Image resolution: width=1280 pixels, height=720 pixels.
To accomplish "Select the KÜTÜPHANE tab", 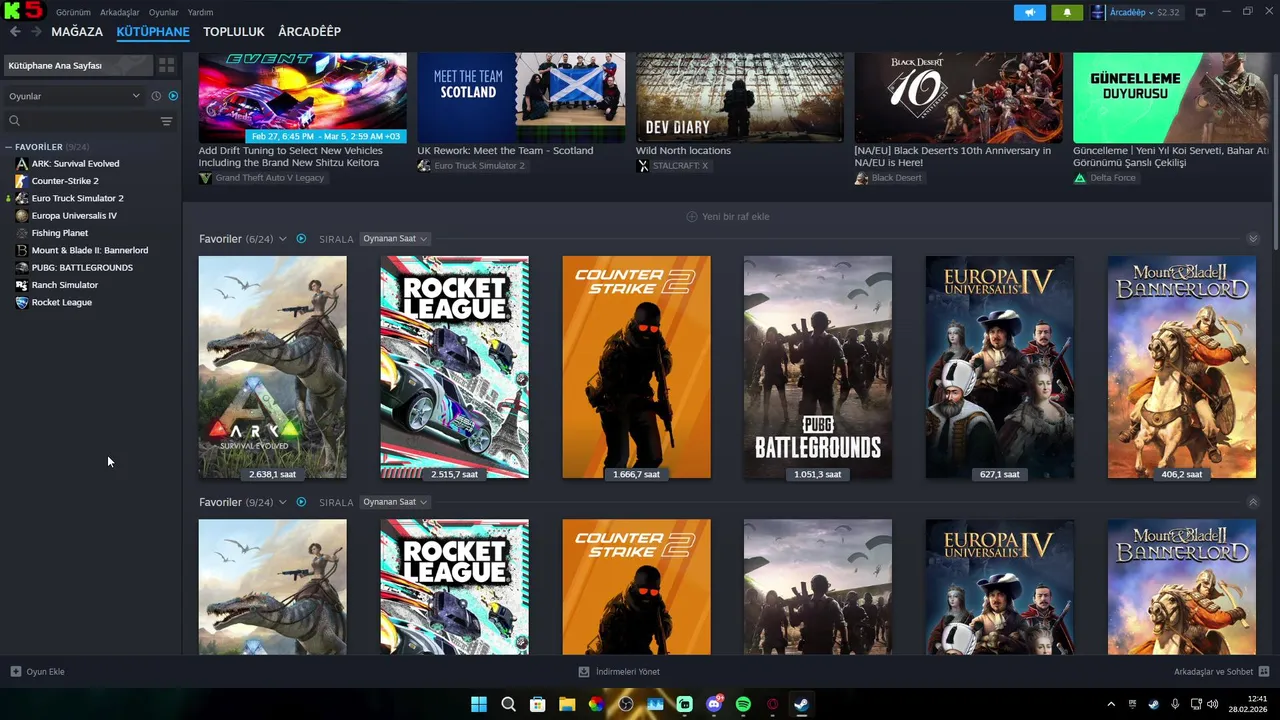I will pyautogui.click(x=153, y=32).
